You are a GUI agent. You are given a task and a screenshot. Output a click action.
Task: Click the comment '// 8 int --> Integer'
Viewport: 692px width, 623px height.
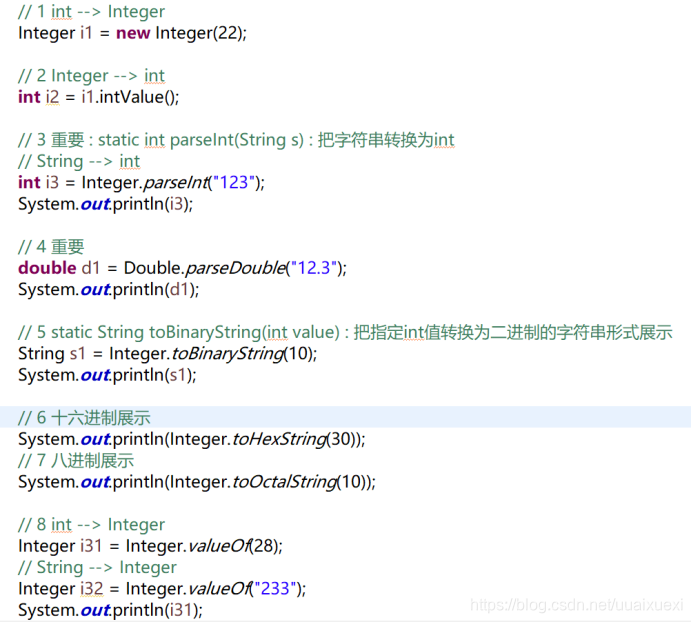(91, 525)
